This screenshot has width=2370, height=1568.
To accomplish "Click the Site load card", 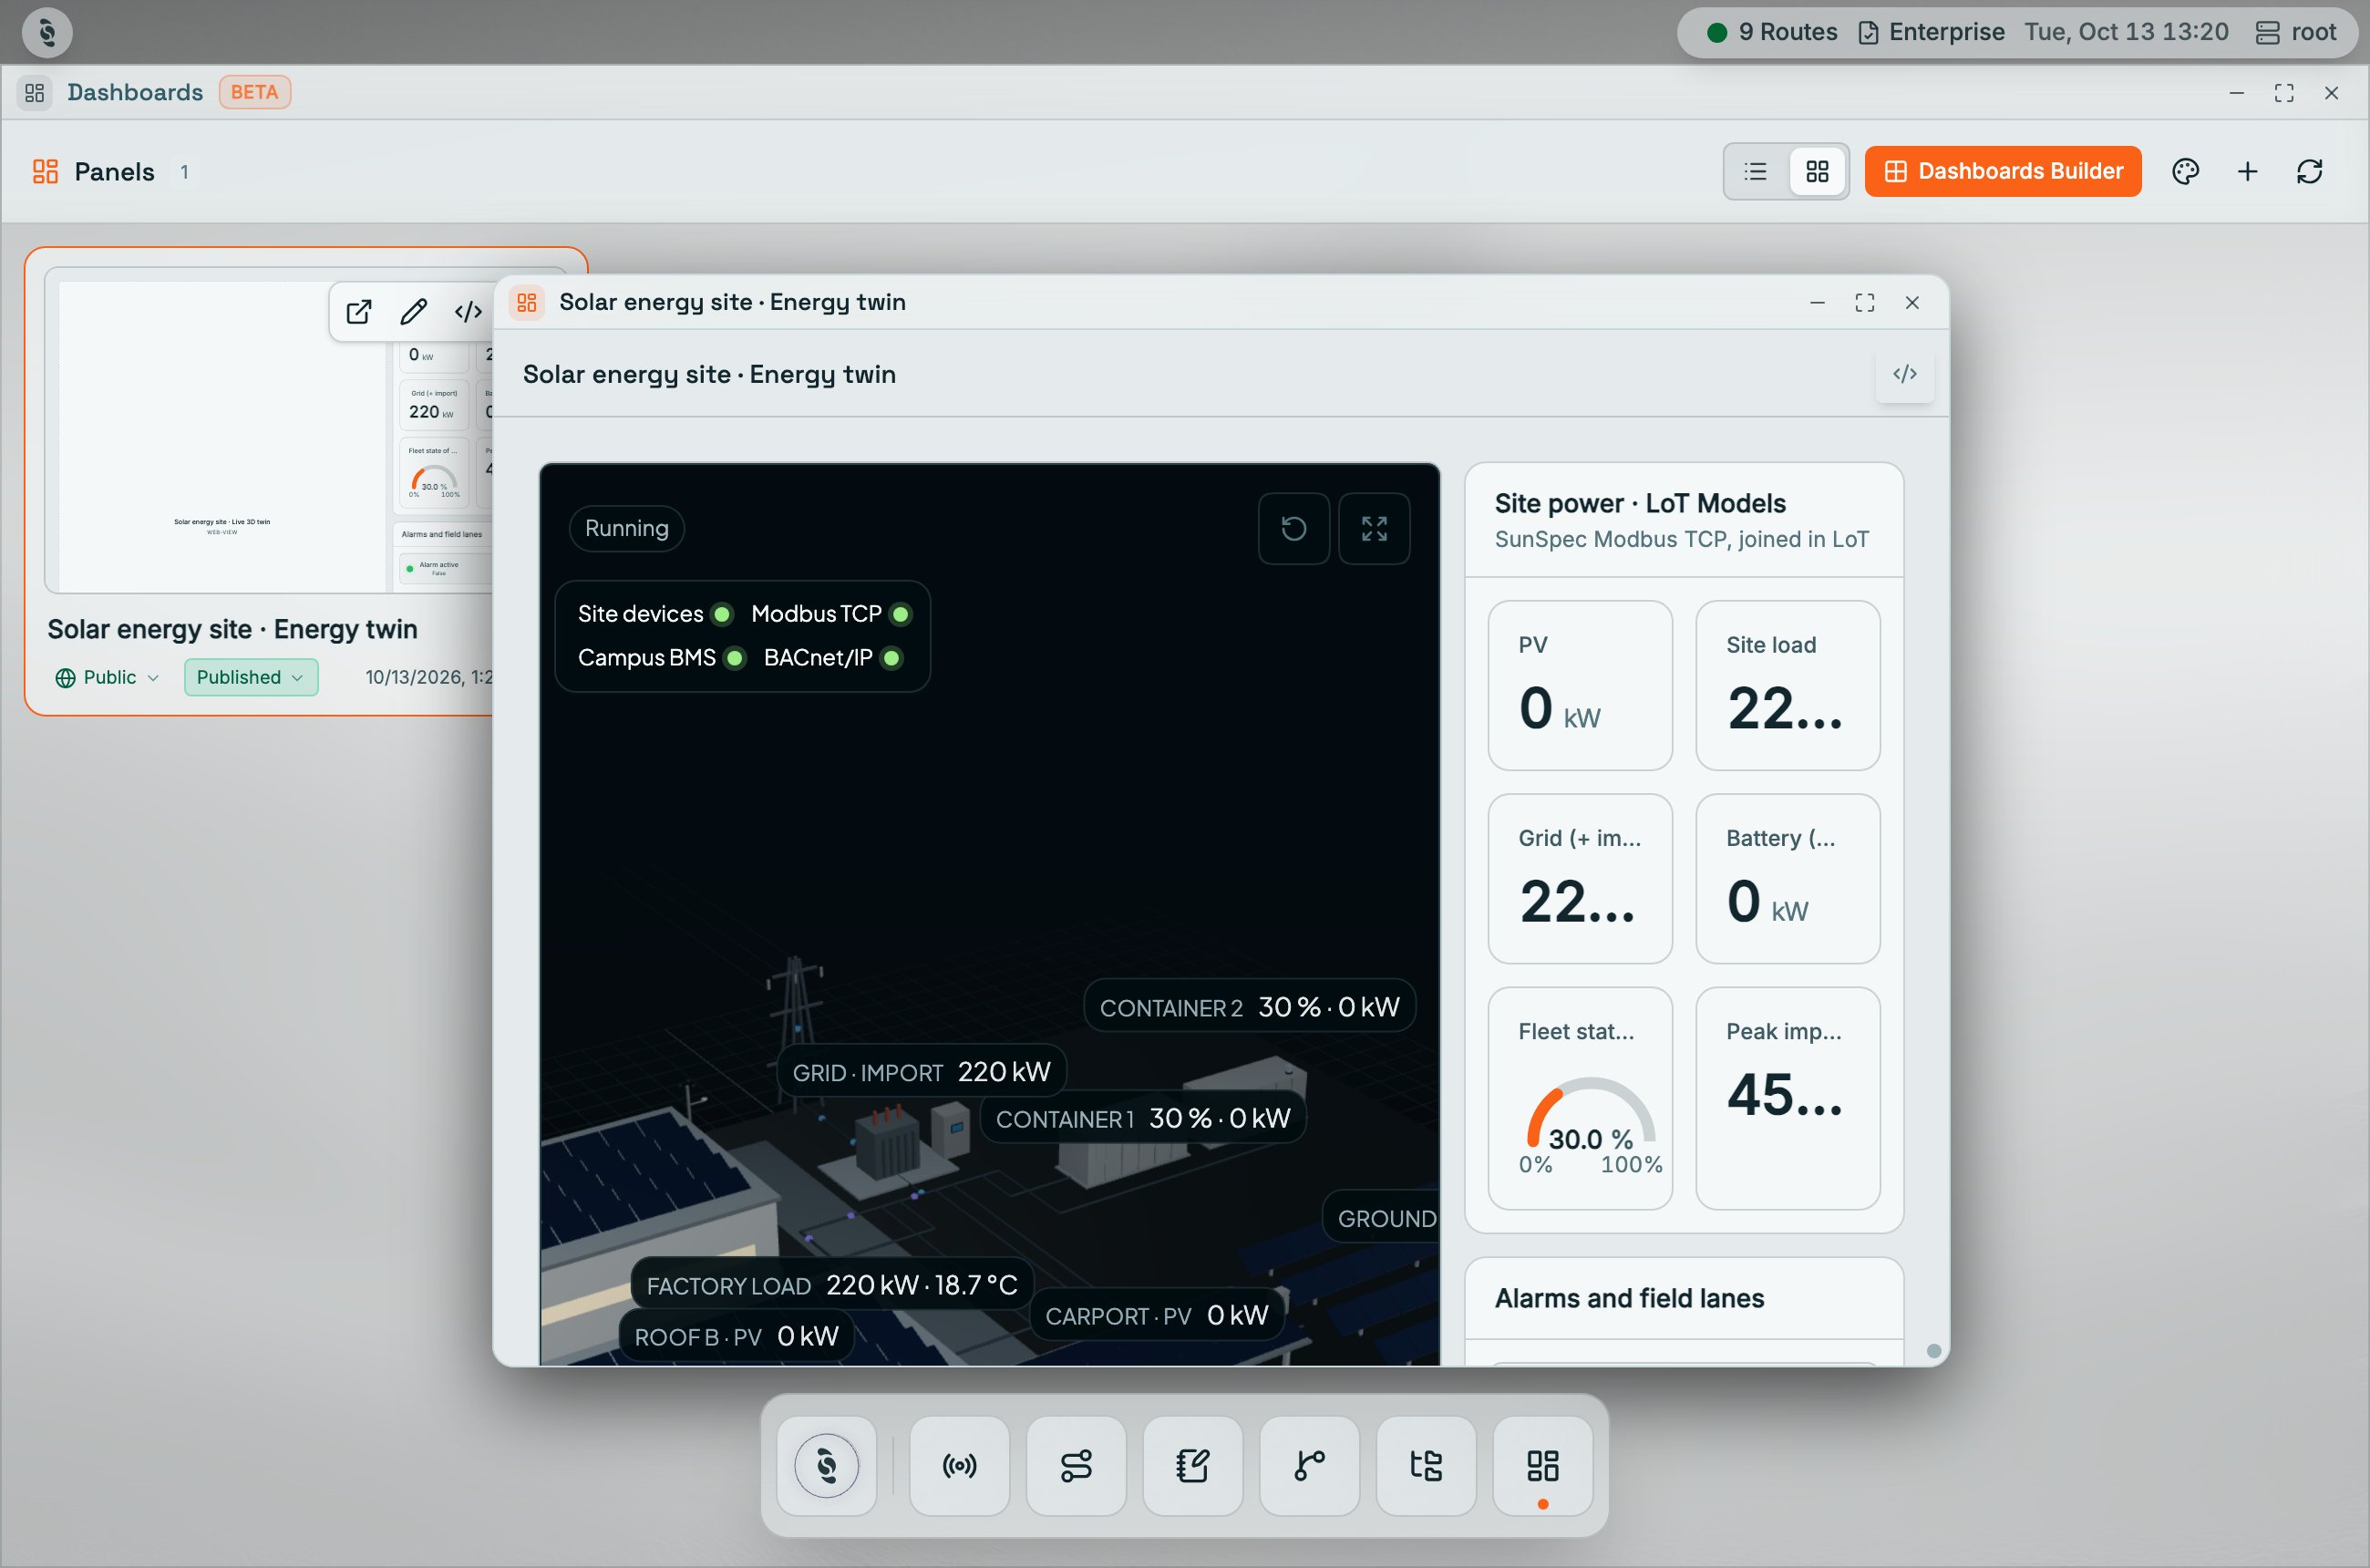I will 1788,685.
